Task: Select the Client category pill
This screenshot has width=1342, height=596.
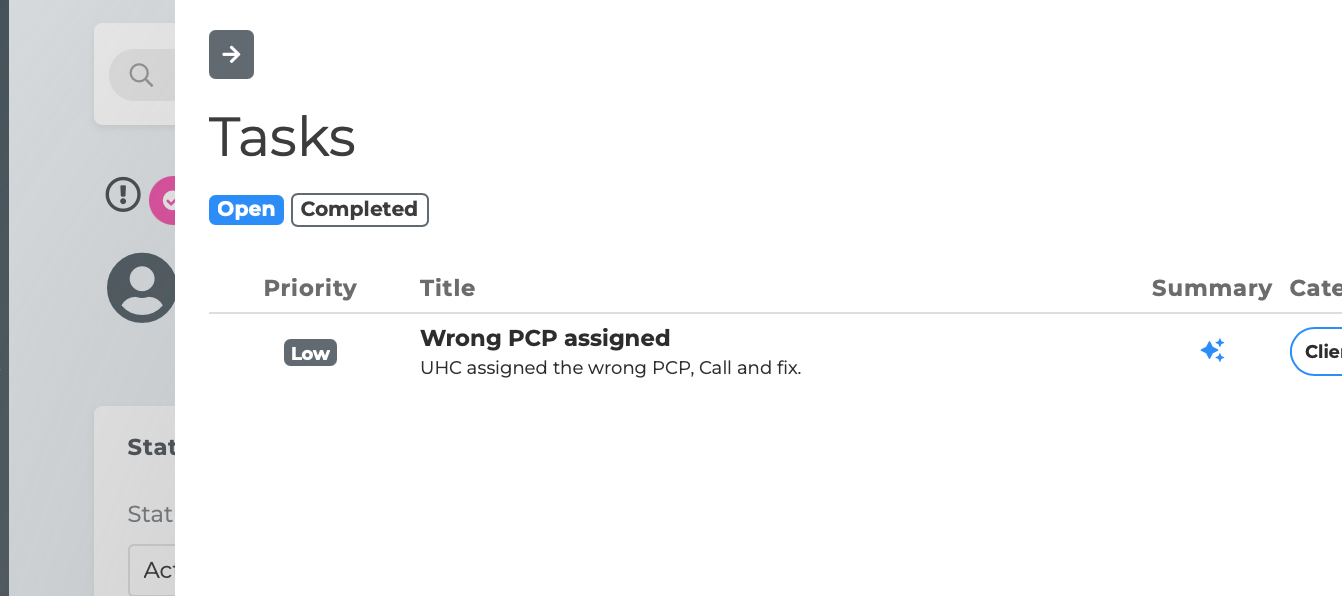Action: coord(1320,352)
